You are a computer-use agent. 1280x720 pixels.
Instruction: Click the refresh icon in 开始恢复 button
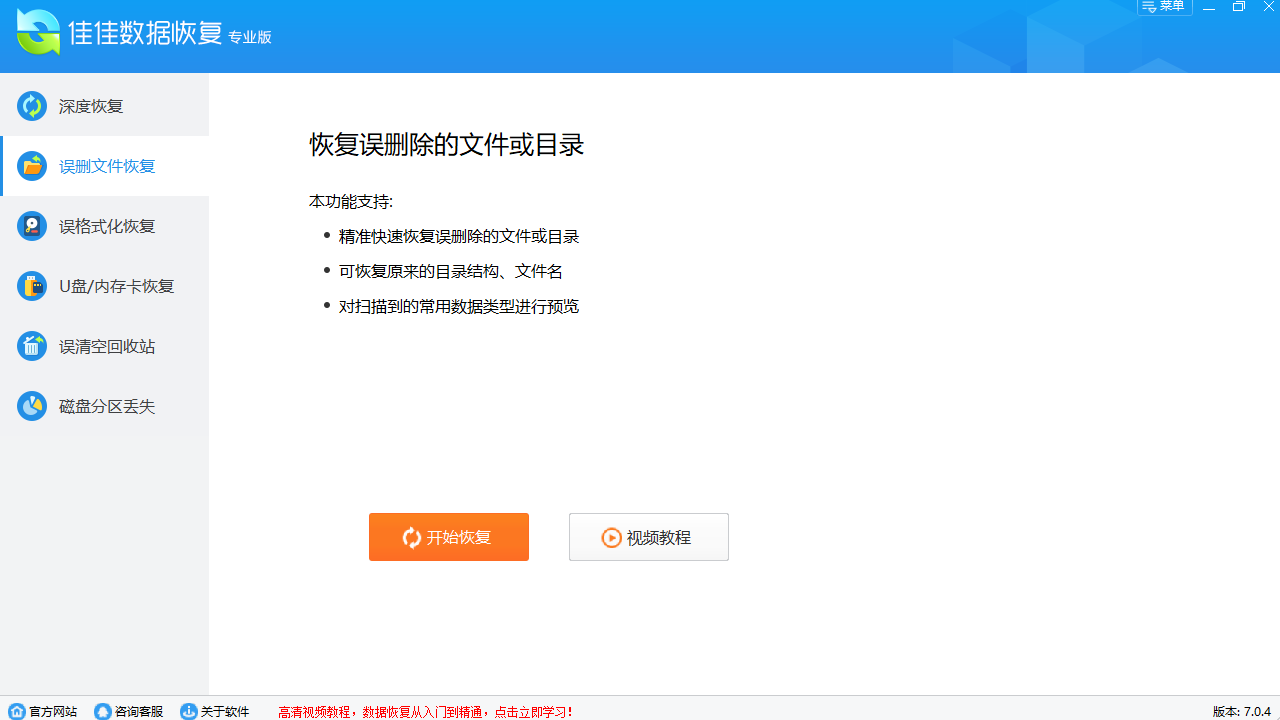click(412, 537)
